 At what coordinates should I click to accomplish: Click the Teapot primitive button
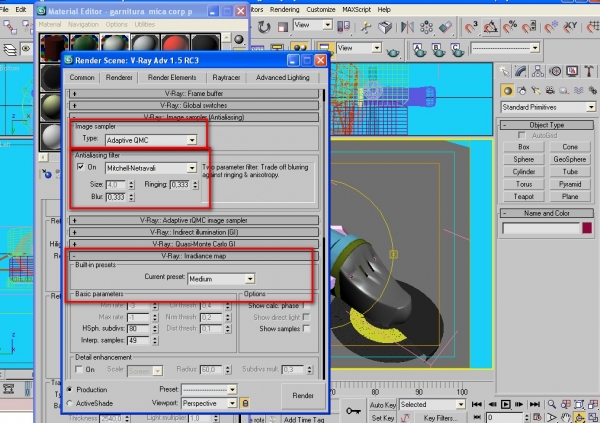pos(523,196)
